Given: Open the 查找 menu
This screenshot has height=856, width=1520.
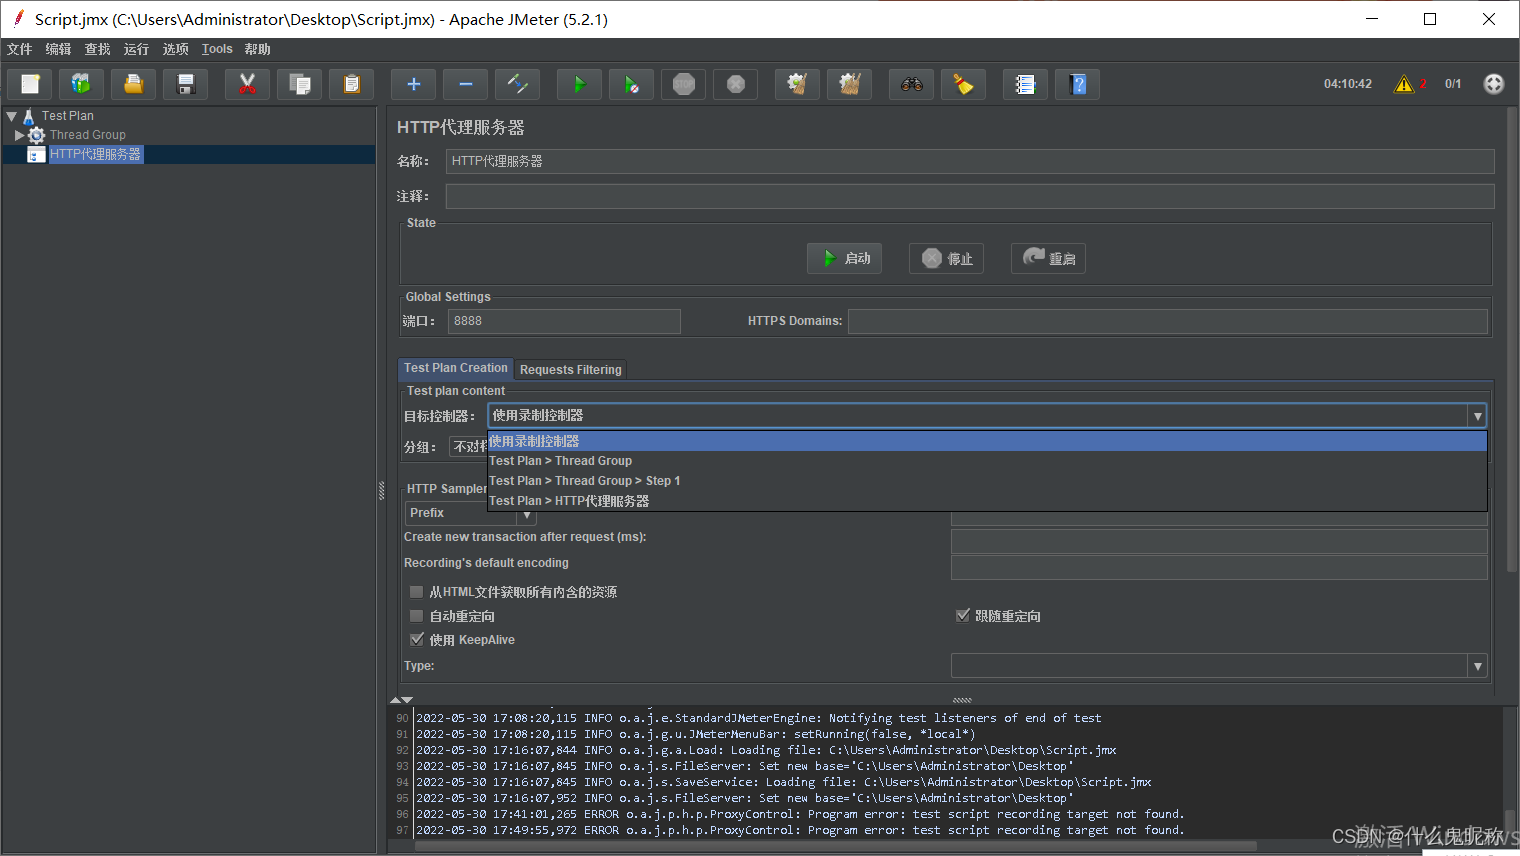Looking at the screenshot, I should point(97,49).
